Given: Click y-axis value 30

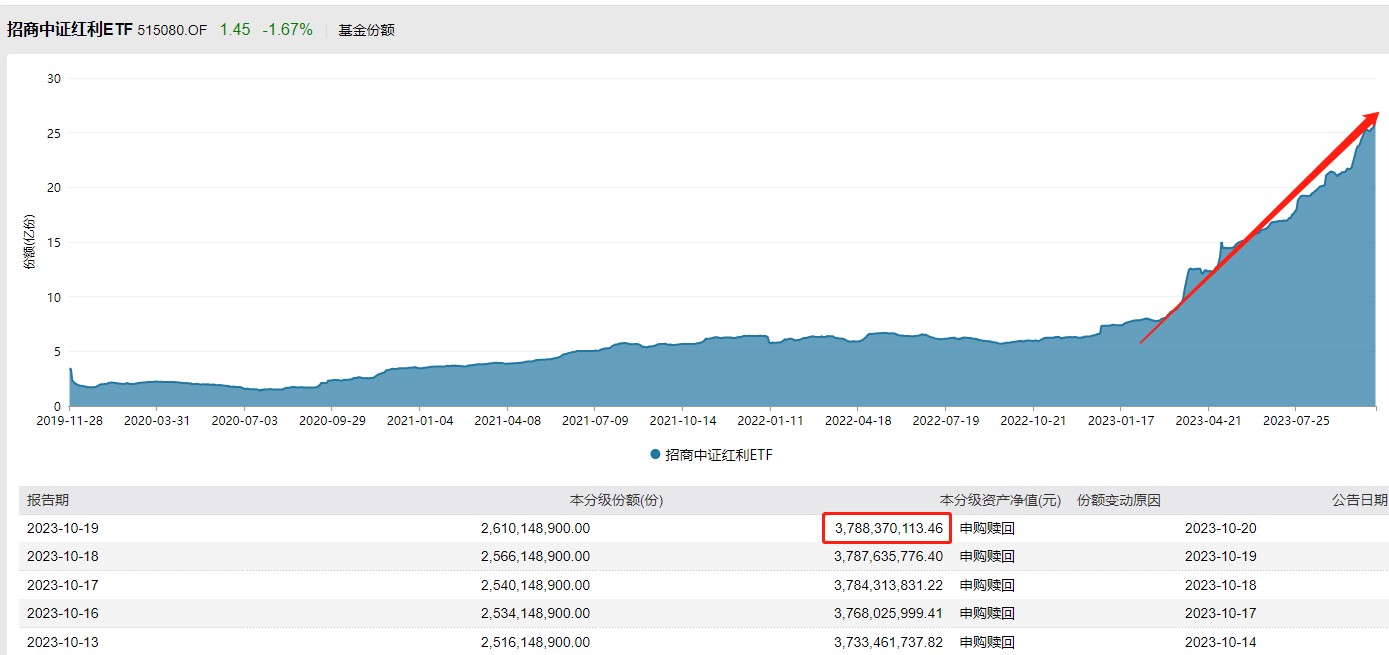Looking at the screenshot, I should (x=54, y=79).
